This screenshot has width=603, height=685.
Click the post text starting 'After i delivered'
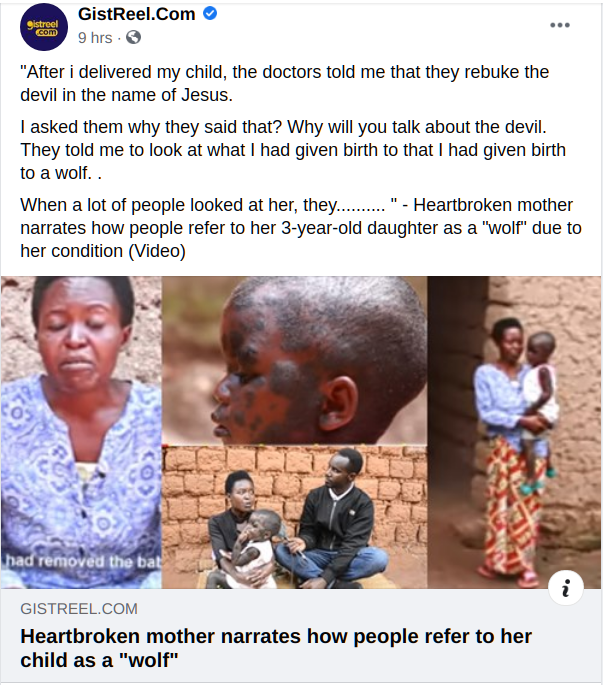point(284,83)
